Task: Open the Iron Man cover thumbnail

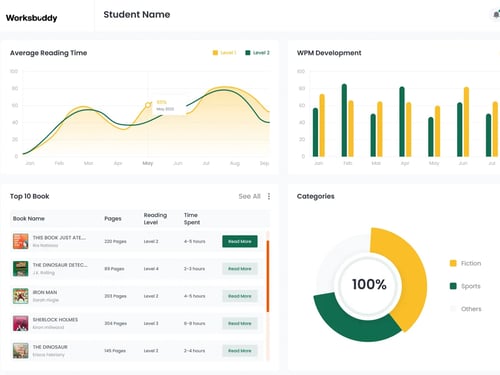Action: [21, 296]
